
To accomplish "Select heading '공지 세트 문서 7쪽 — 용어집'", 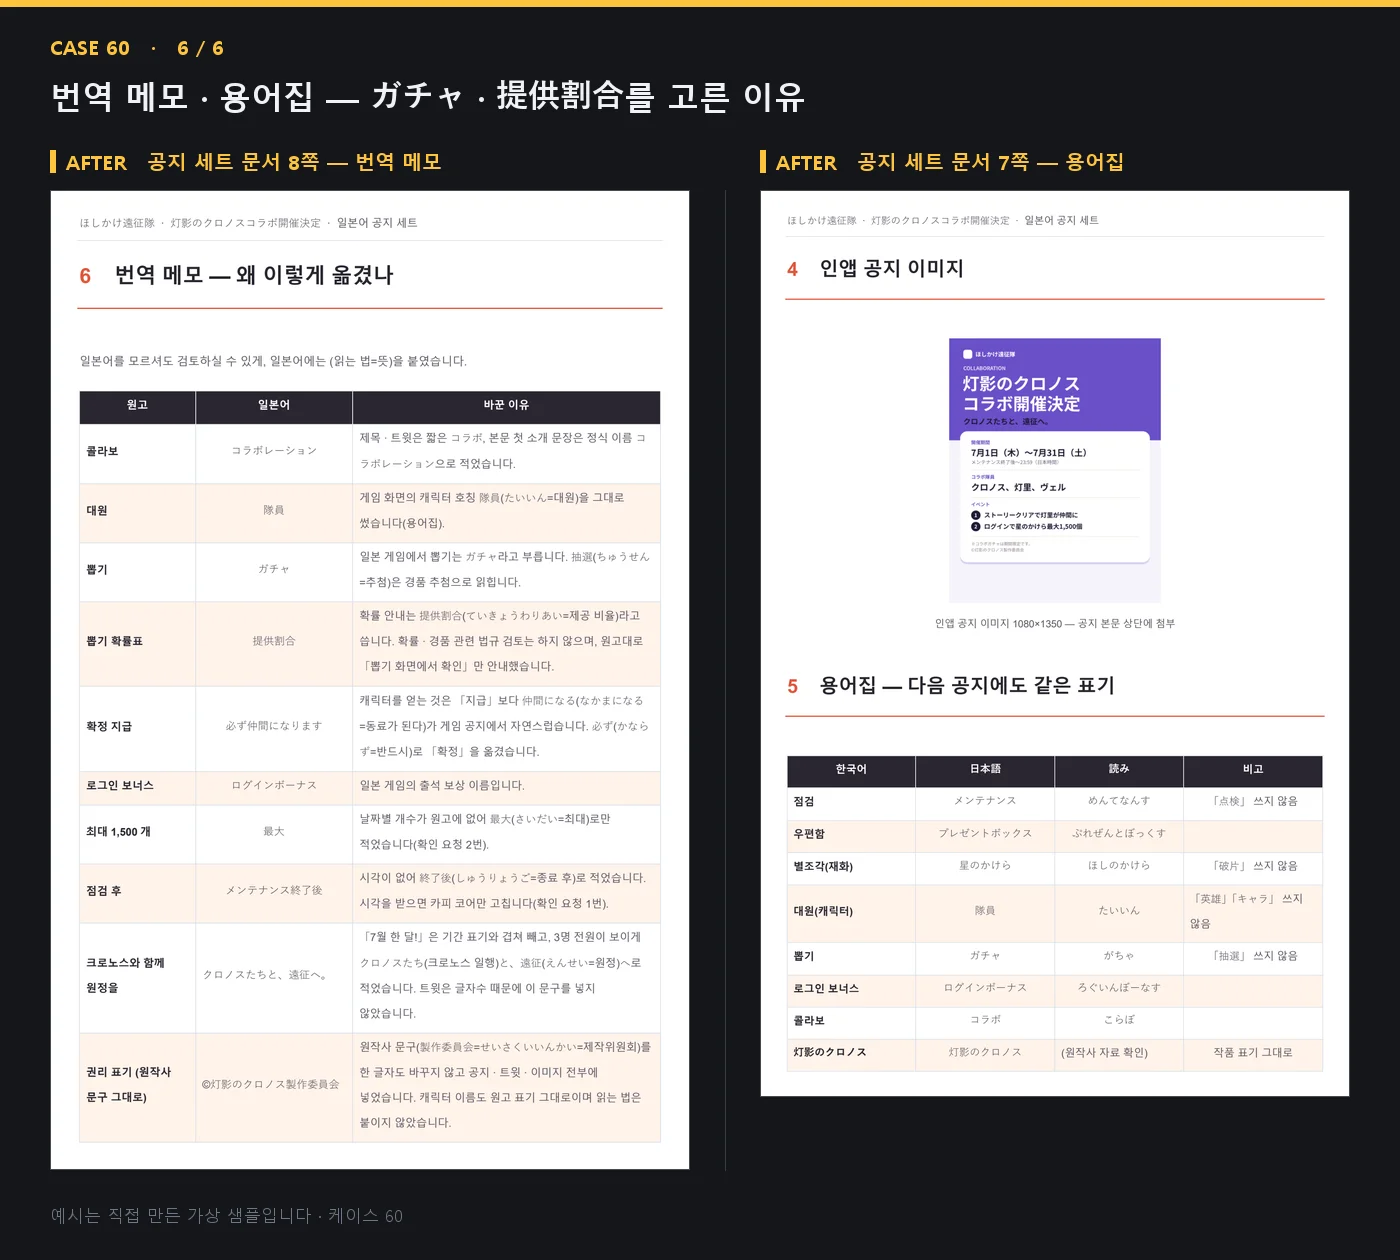I will point(990,162).
